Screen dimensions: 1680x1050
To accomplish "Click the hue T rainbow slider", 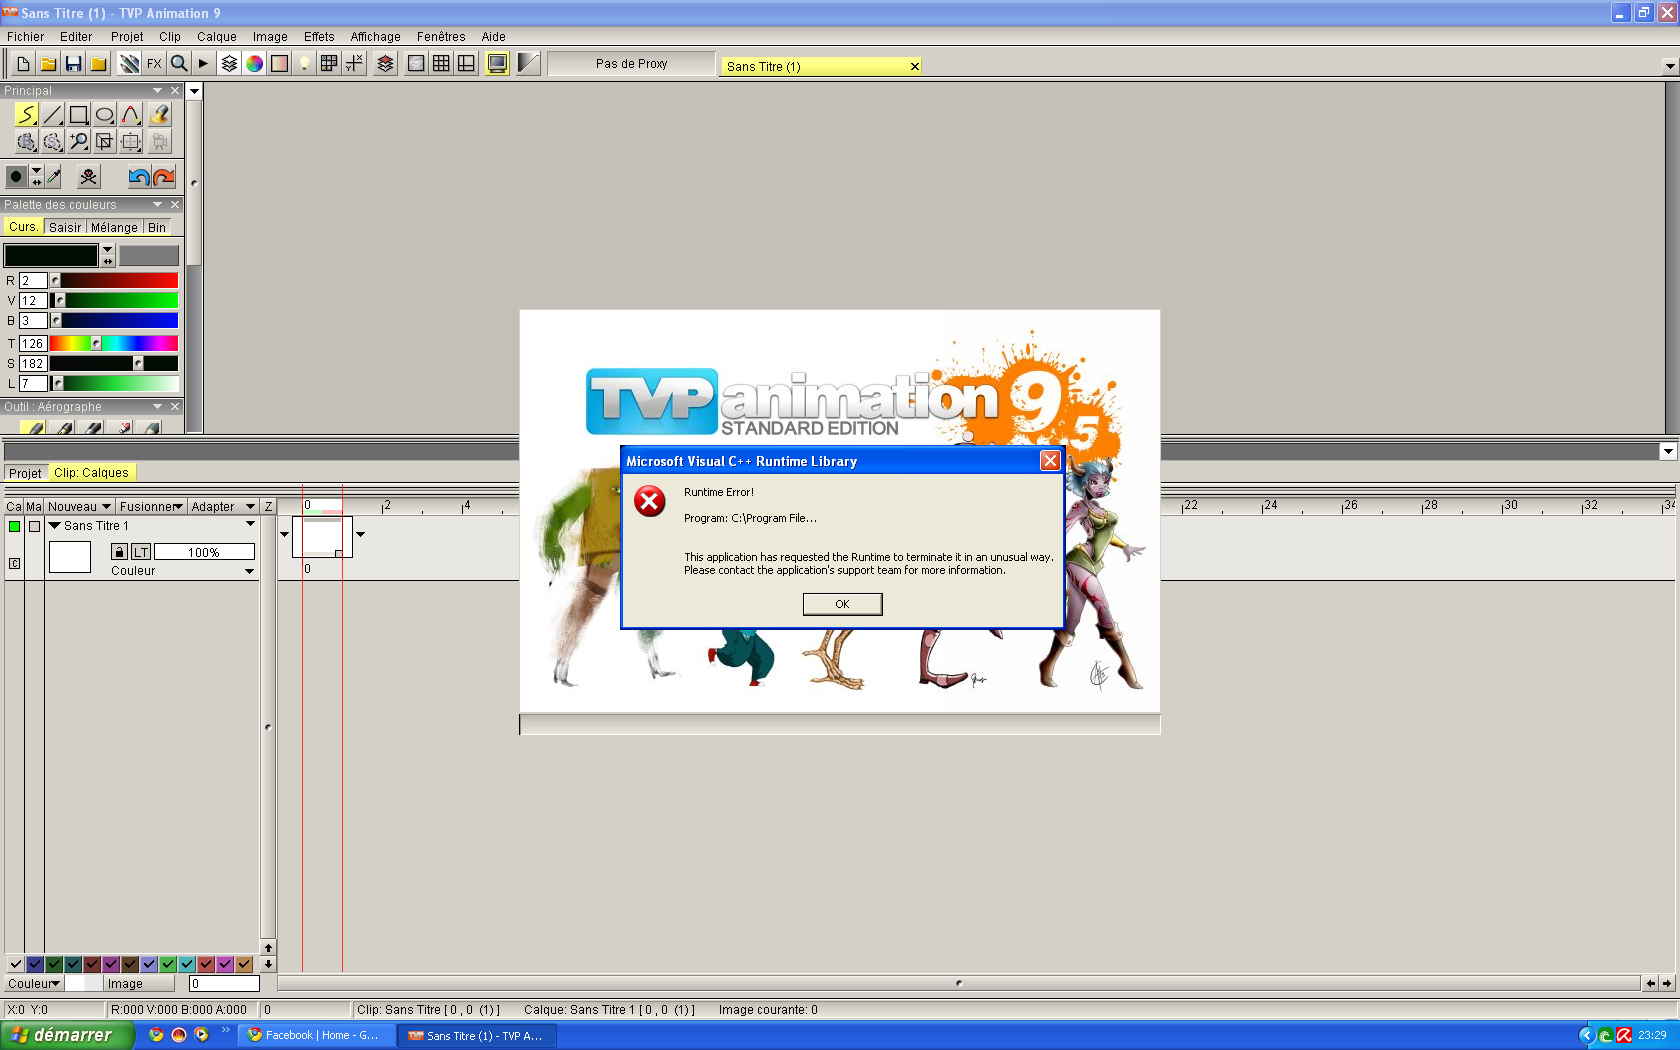I will (114, 344).
